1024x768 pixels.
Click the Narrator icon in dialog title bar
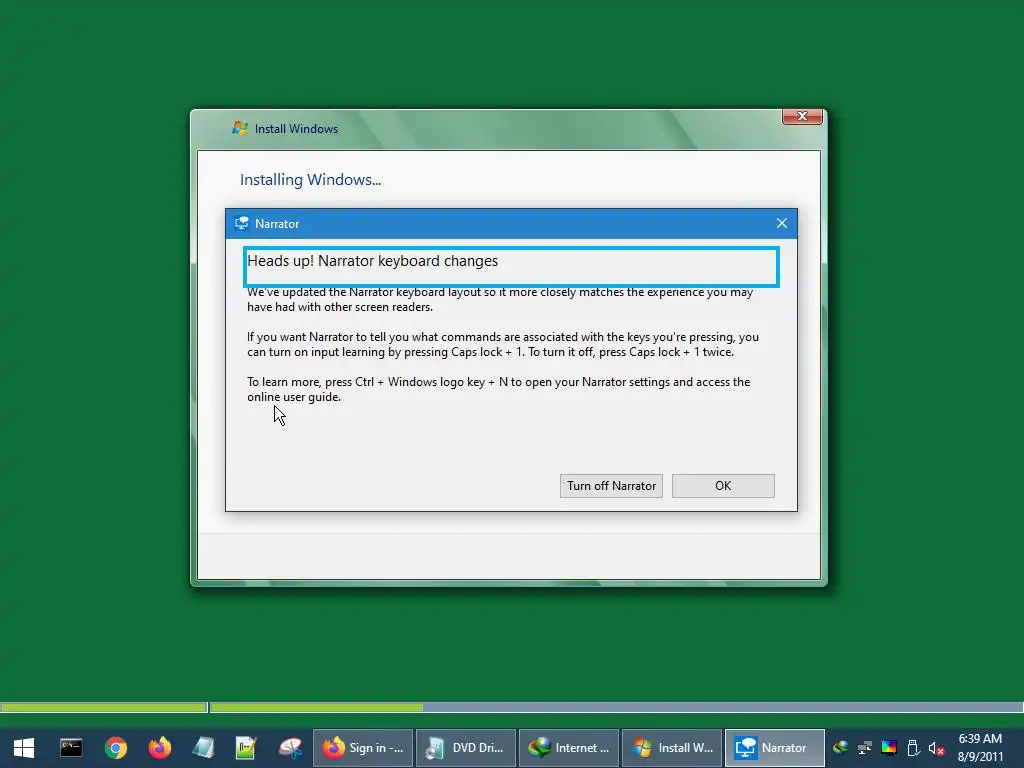[242, 223]
